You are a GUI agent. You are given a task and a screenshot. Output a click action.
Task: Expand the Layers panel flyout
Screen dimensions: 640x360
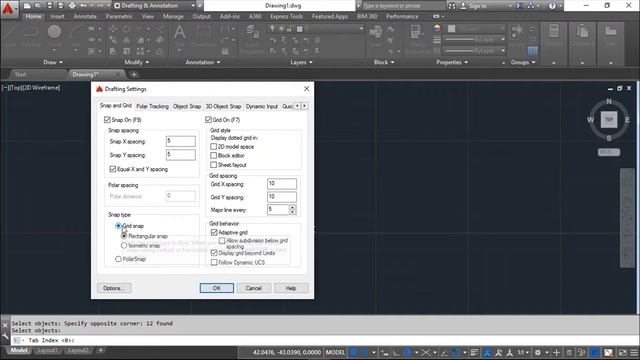pos(302,62)
